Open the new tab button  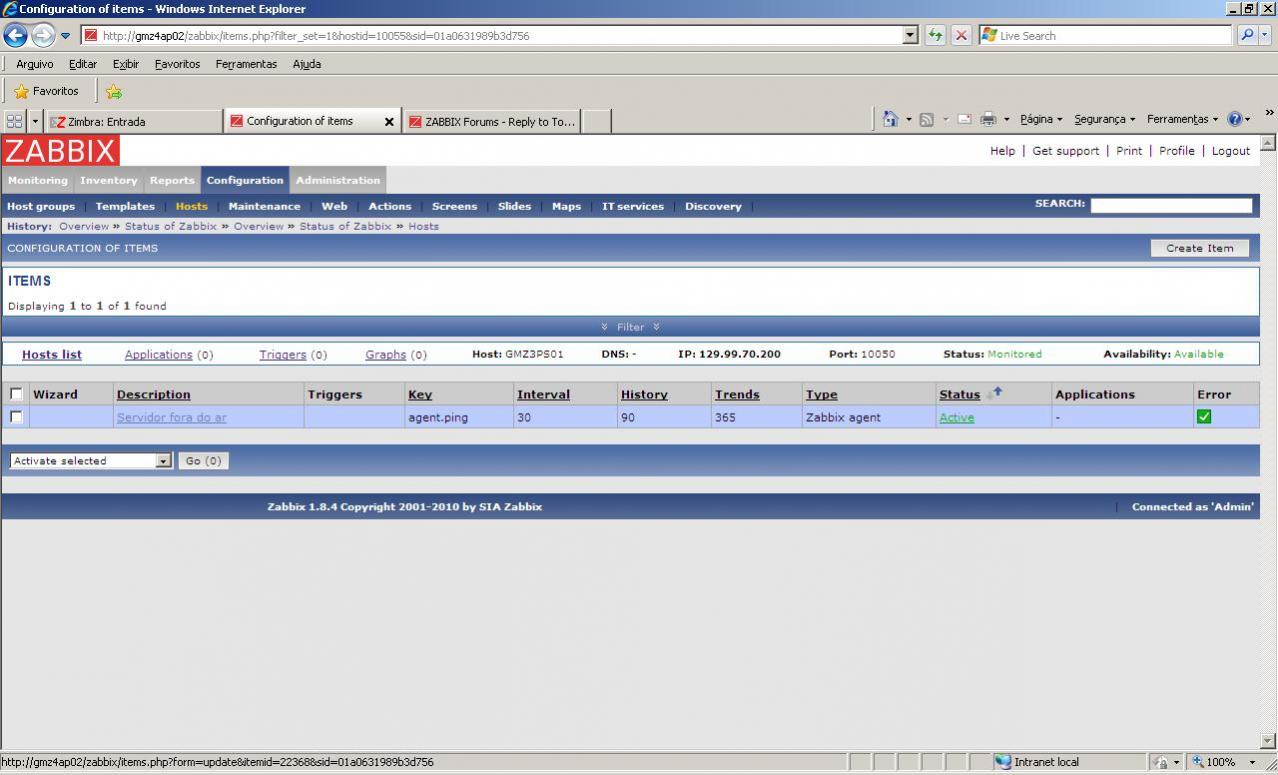(596, 122)
